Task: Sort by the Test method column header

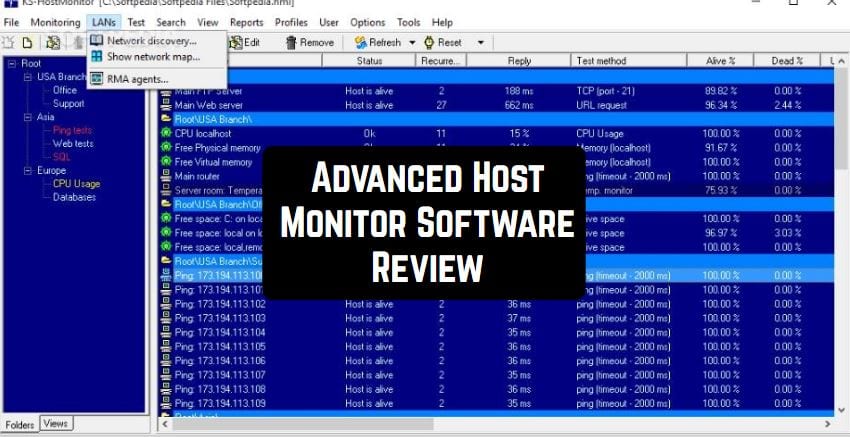Action: pyautogui.click(x=629, y=61)
